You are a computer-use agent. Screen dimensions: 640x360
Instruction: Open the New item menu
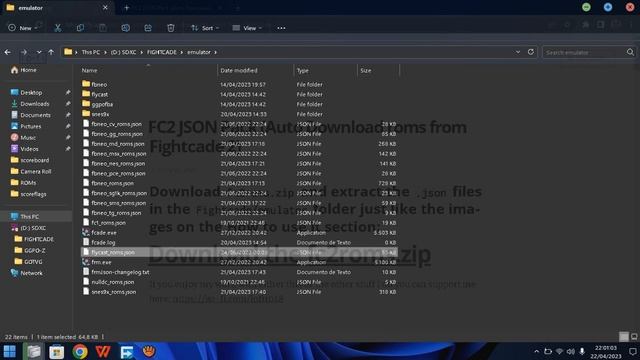[x=22, y=28]
